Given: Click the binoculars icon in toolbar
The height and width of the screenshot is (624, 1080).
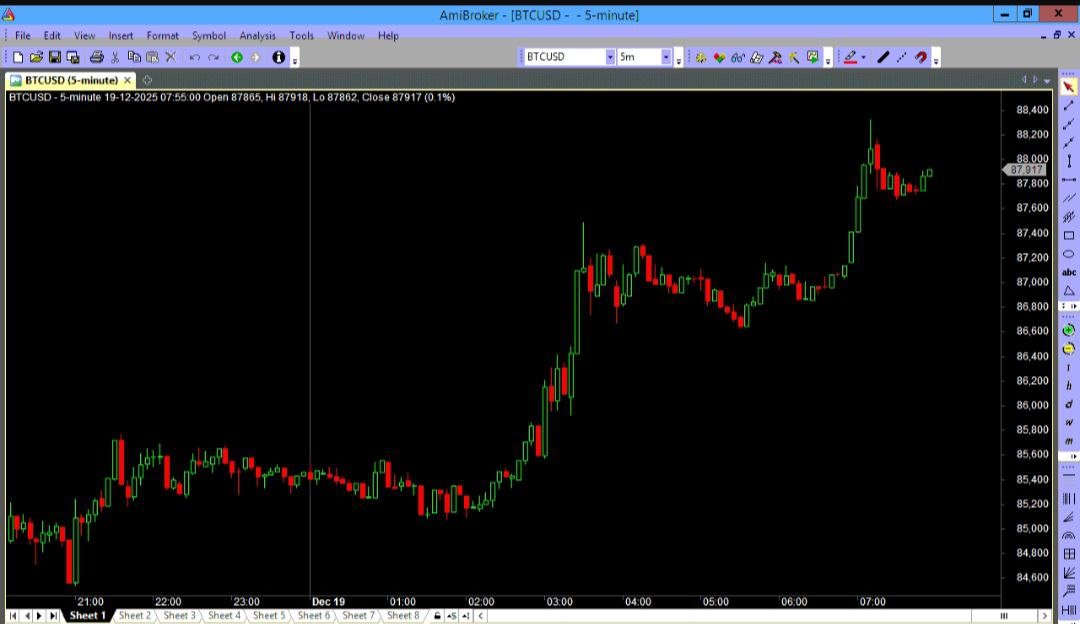Looking at the screenshot, I should 738,58.
